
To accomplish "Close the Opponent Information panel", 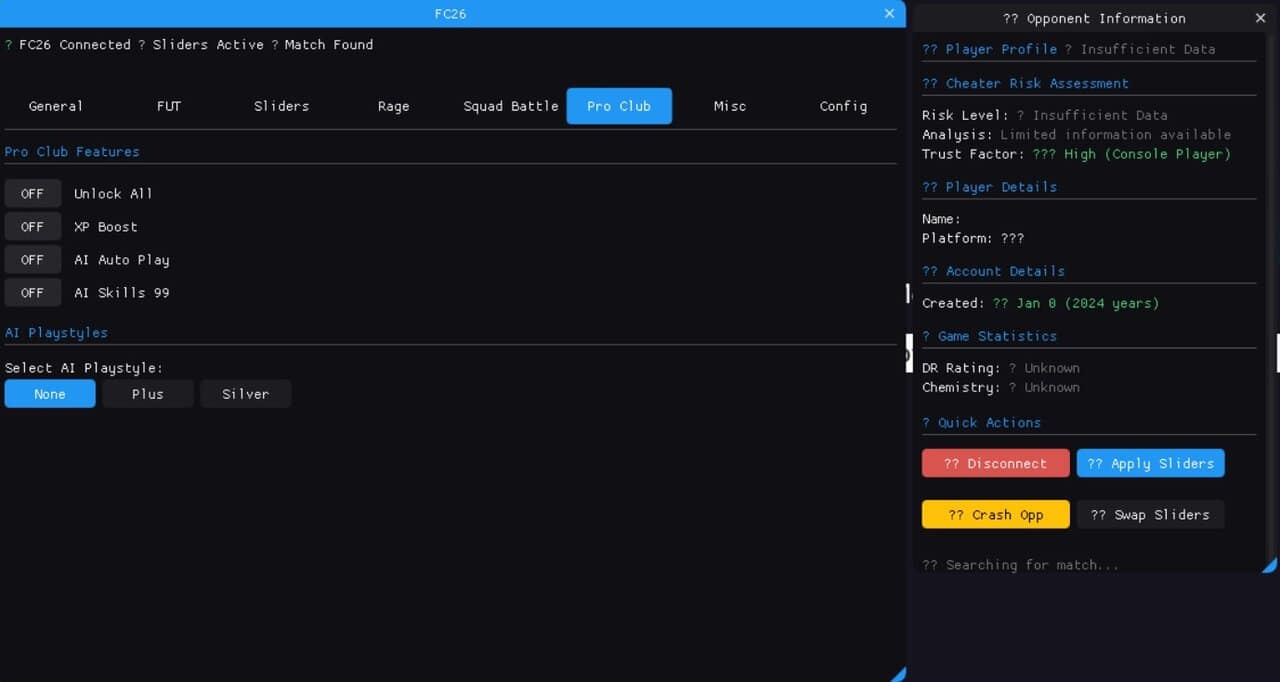I will (1260, 18).
